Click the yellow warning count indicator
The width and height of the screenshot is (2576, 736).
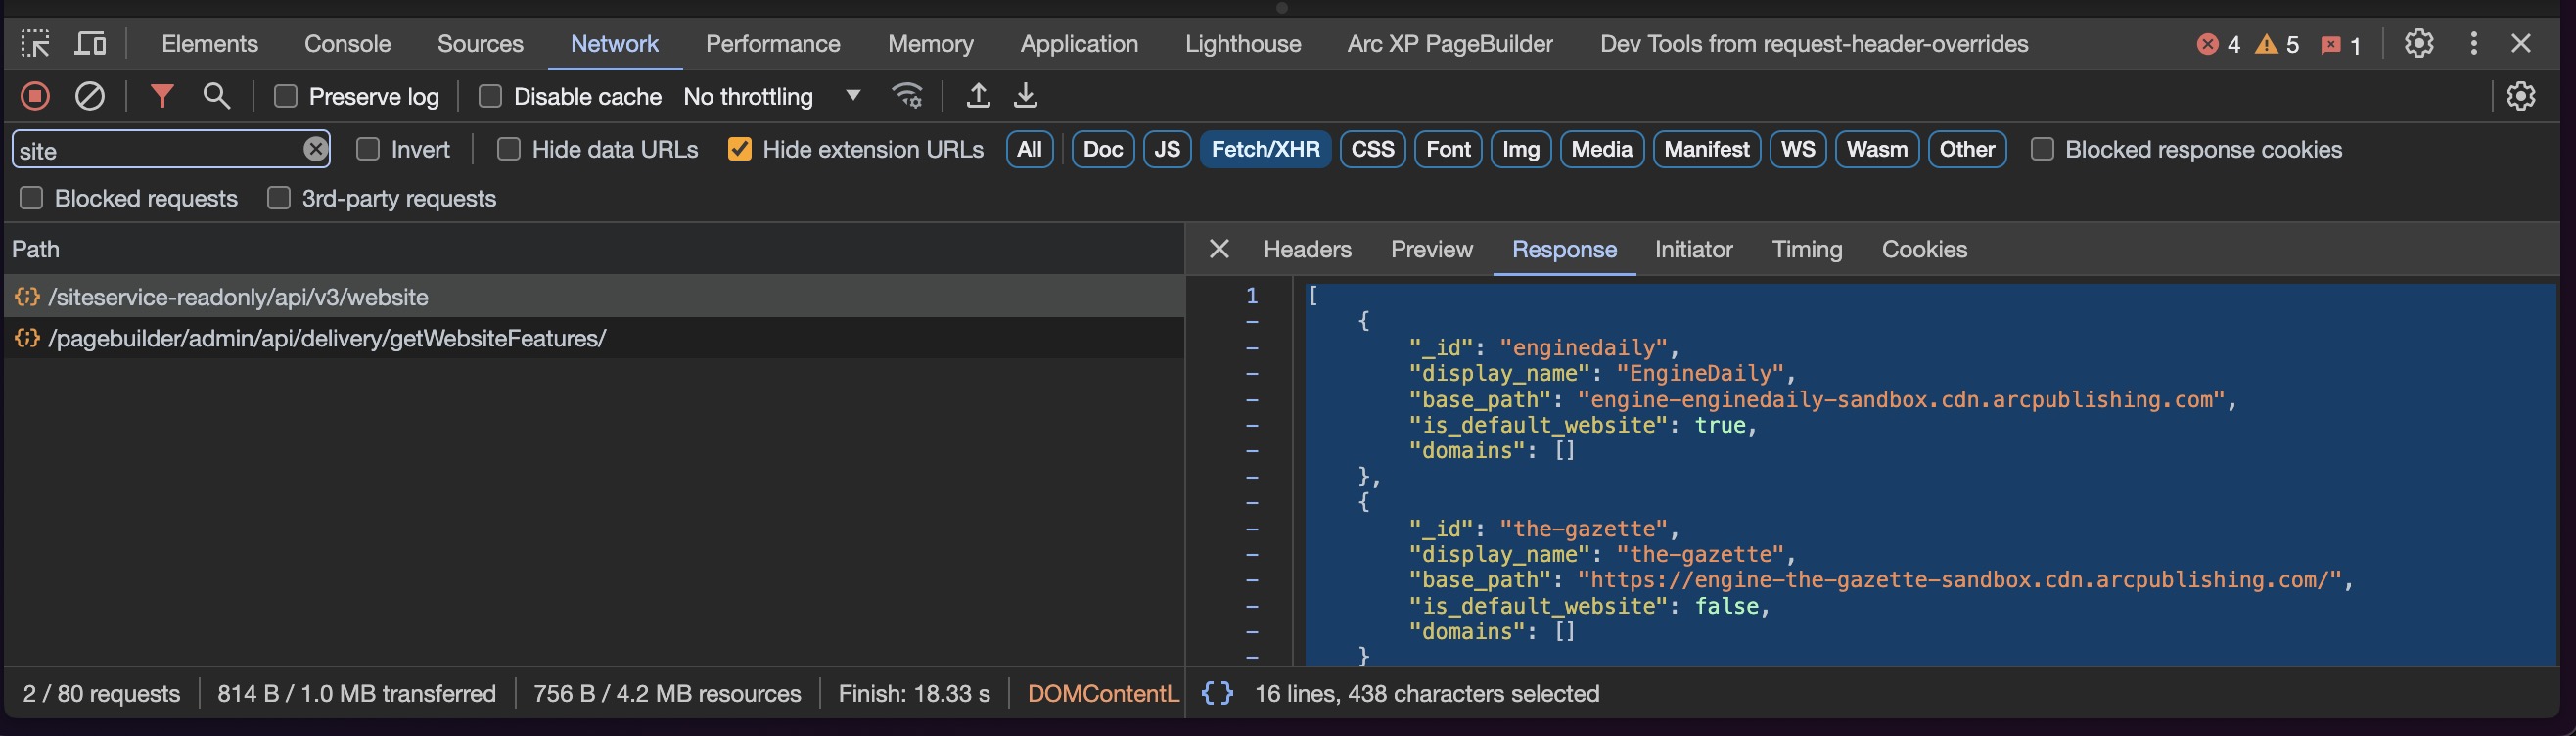point(2278,44)
